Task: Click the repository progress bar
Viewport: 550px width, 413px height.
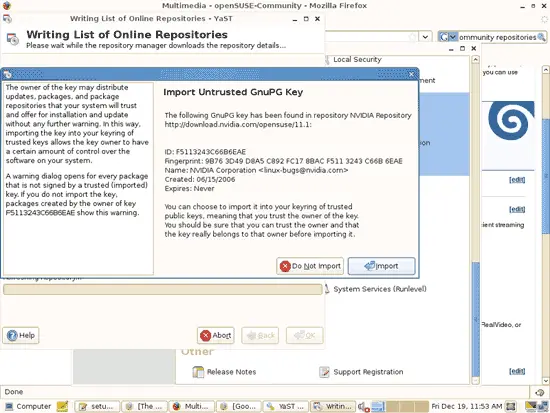Action: [163, 289]
